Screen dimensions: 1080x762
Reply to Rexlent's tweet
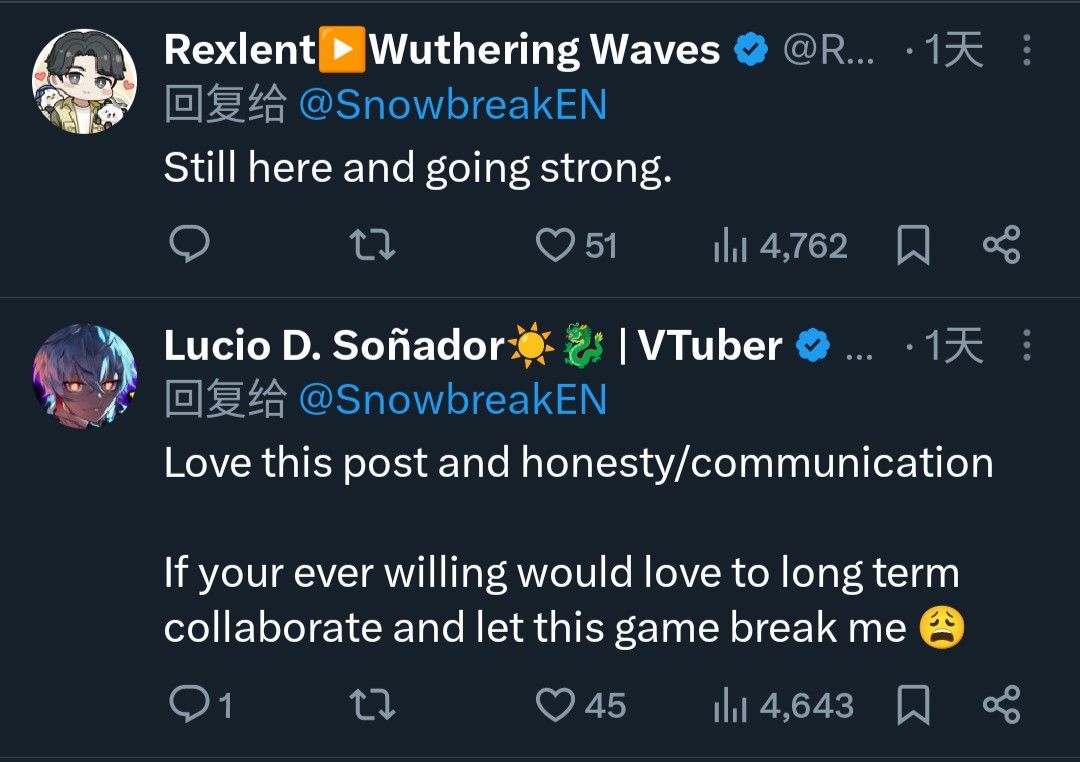[x=188, y=245]
